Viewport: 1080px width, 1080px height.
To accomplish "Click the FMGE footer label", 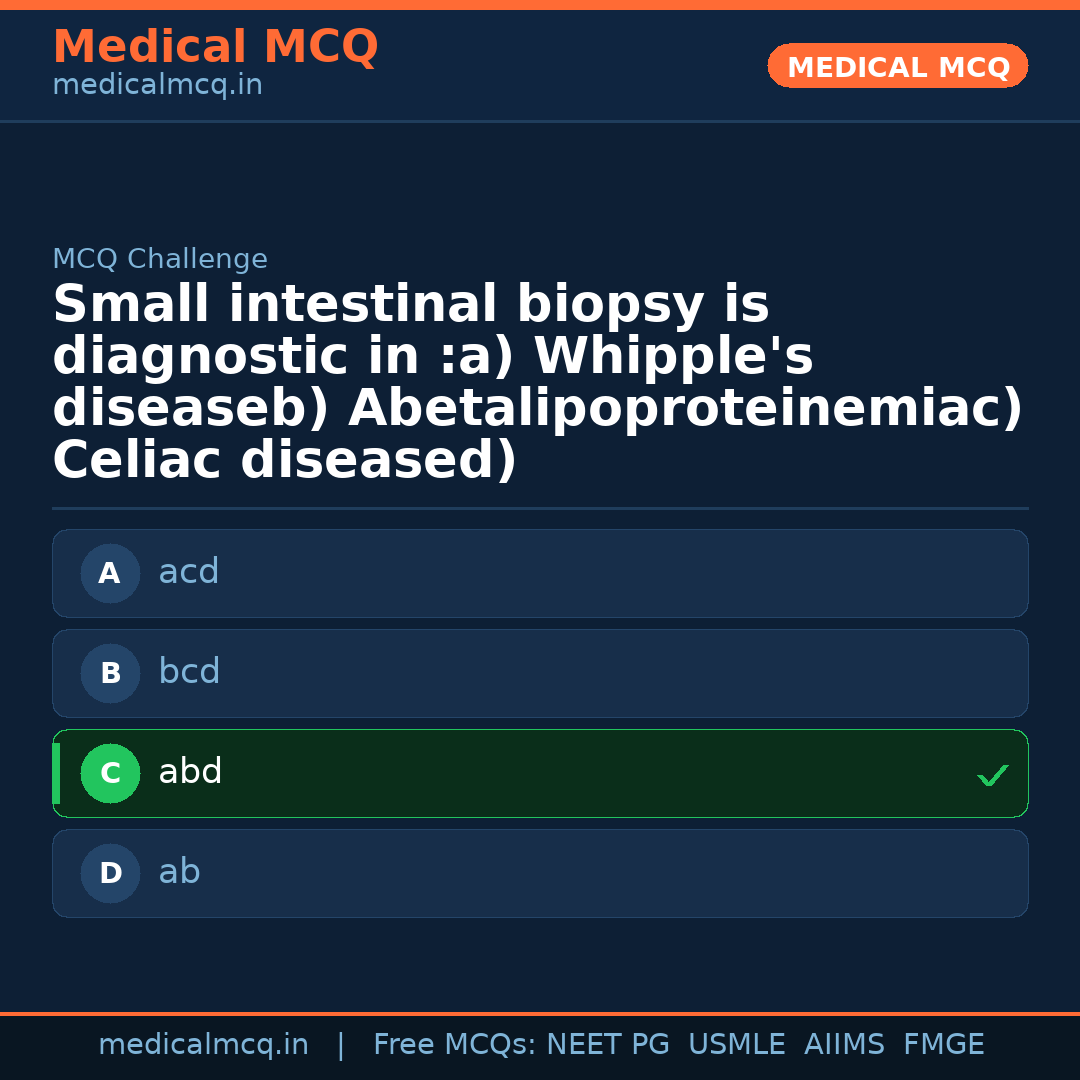I will (x=943, y=1045).
